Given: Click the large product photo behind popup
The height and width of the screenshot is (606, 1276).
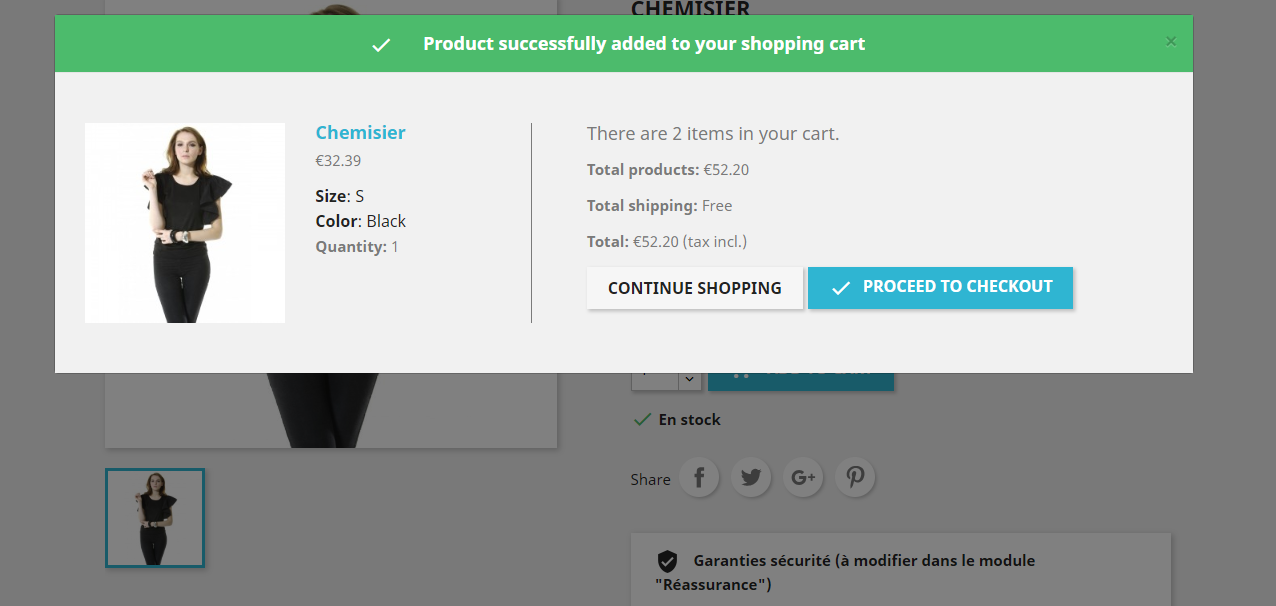Looking at the screenshot, I should coord(330,410).
